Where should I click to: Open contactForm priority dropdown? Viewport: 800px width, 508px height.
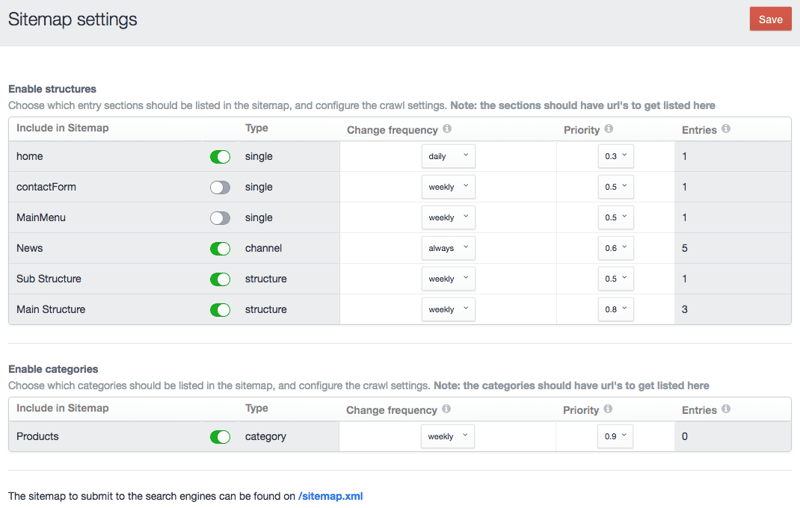(x=616, y=187)
